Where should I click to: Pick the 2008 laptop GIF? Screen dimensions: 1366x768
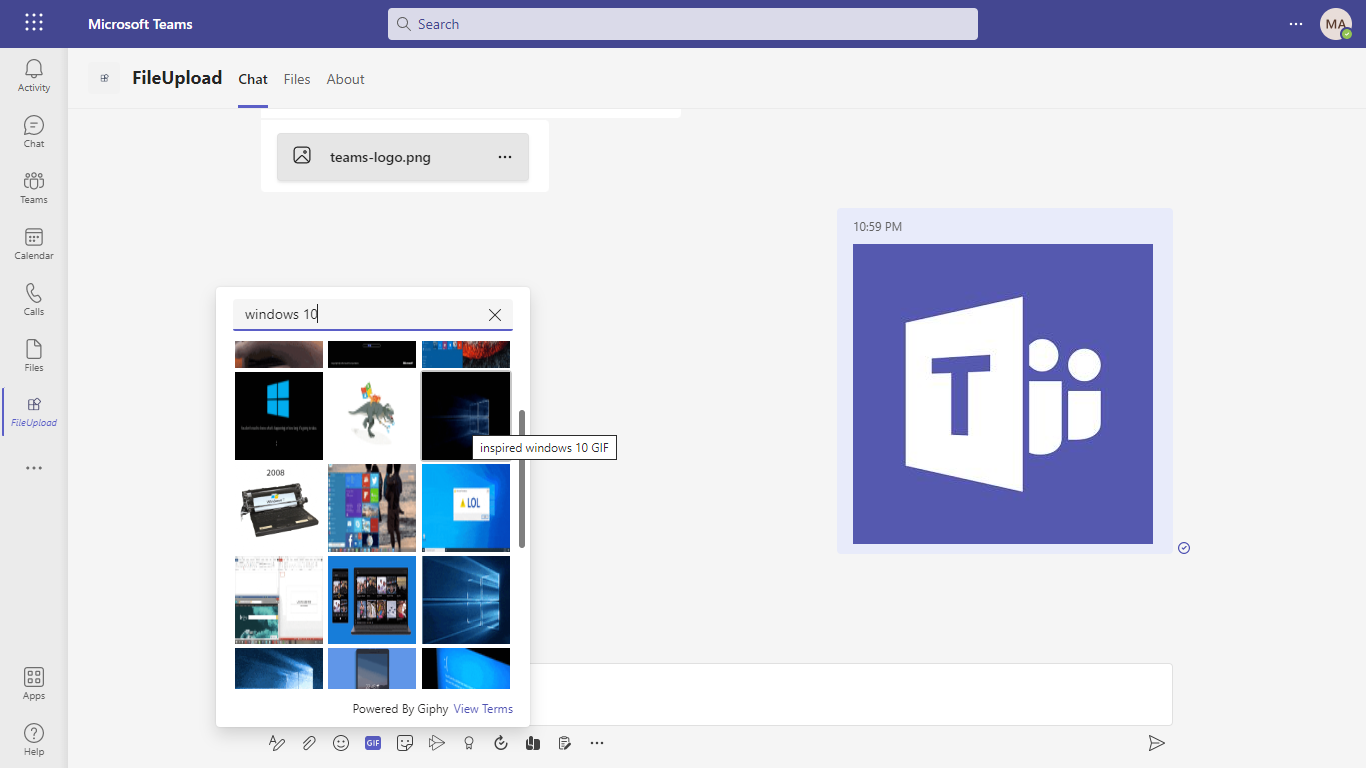279,508
